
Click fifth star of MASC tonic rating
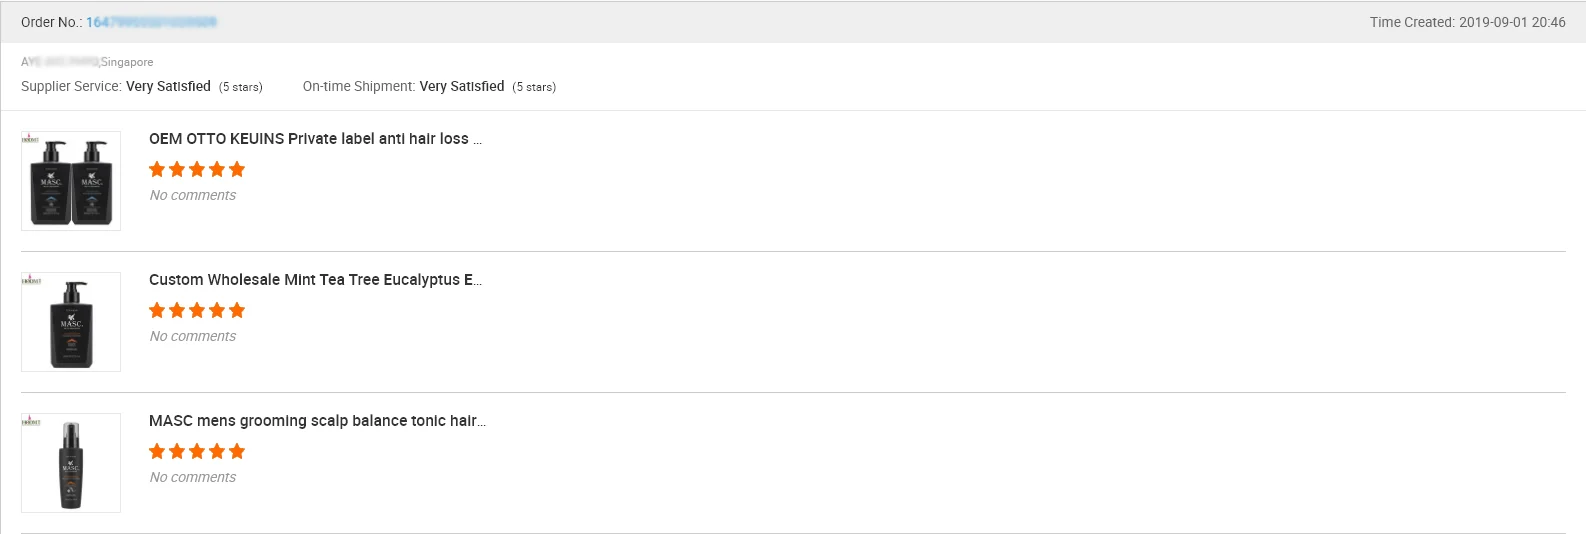(237, 451)
